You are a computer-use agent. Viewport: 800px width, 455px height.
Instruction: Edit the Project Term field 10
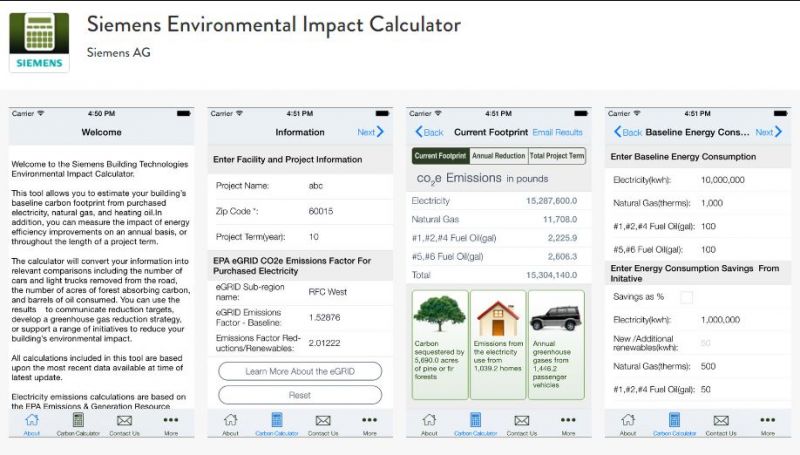point(314,237)
